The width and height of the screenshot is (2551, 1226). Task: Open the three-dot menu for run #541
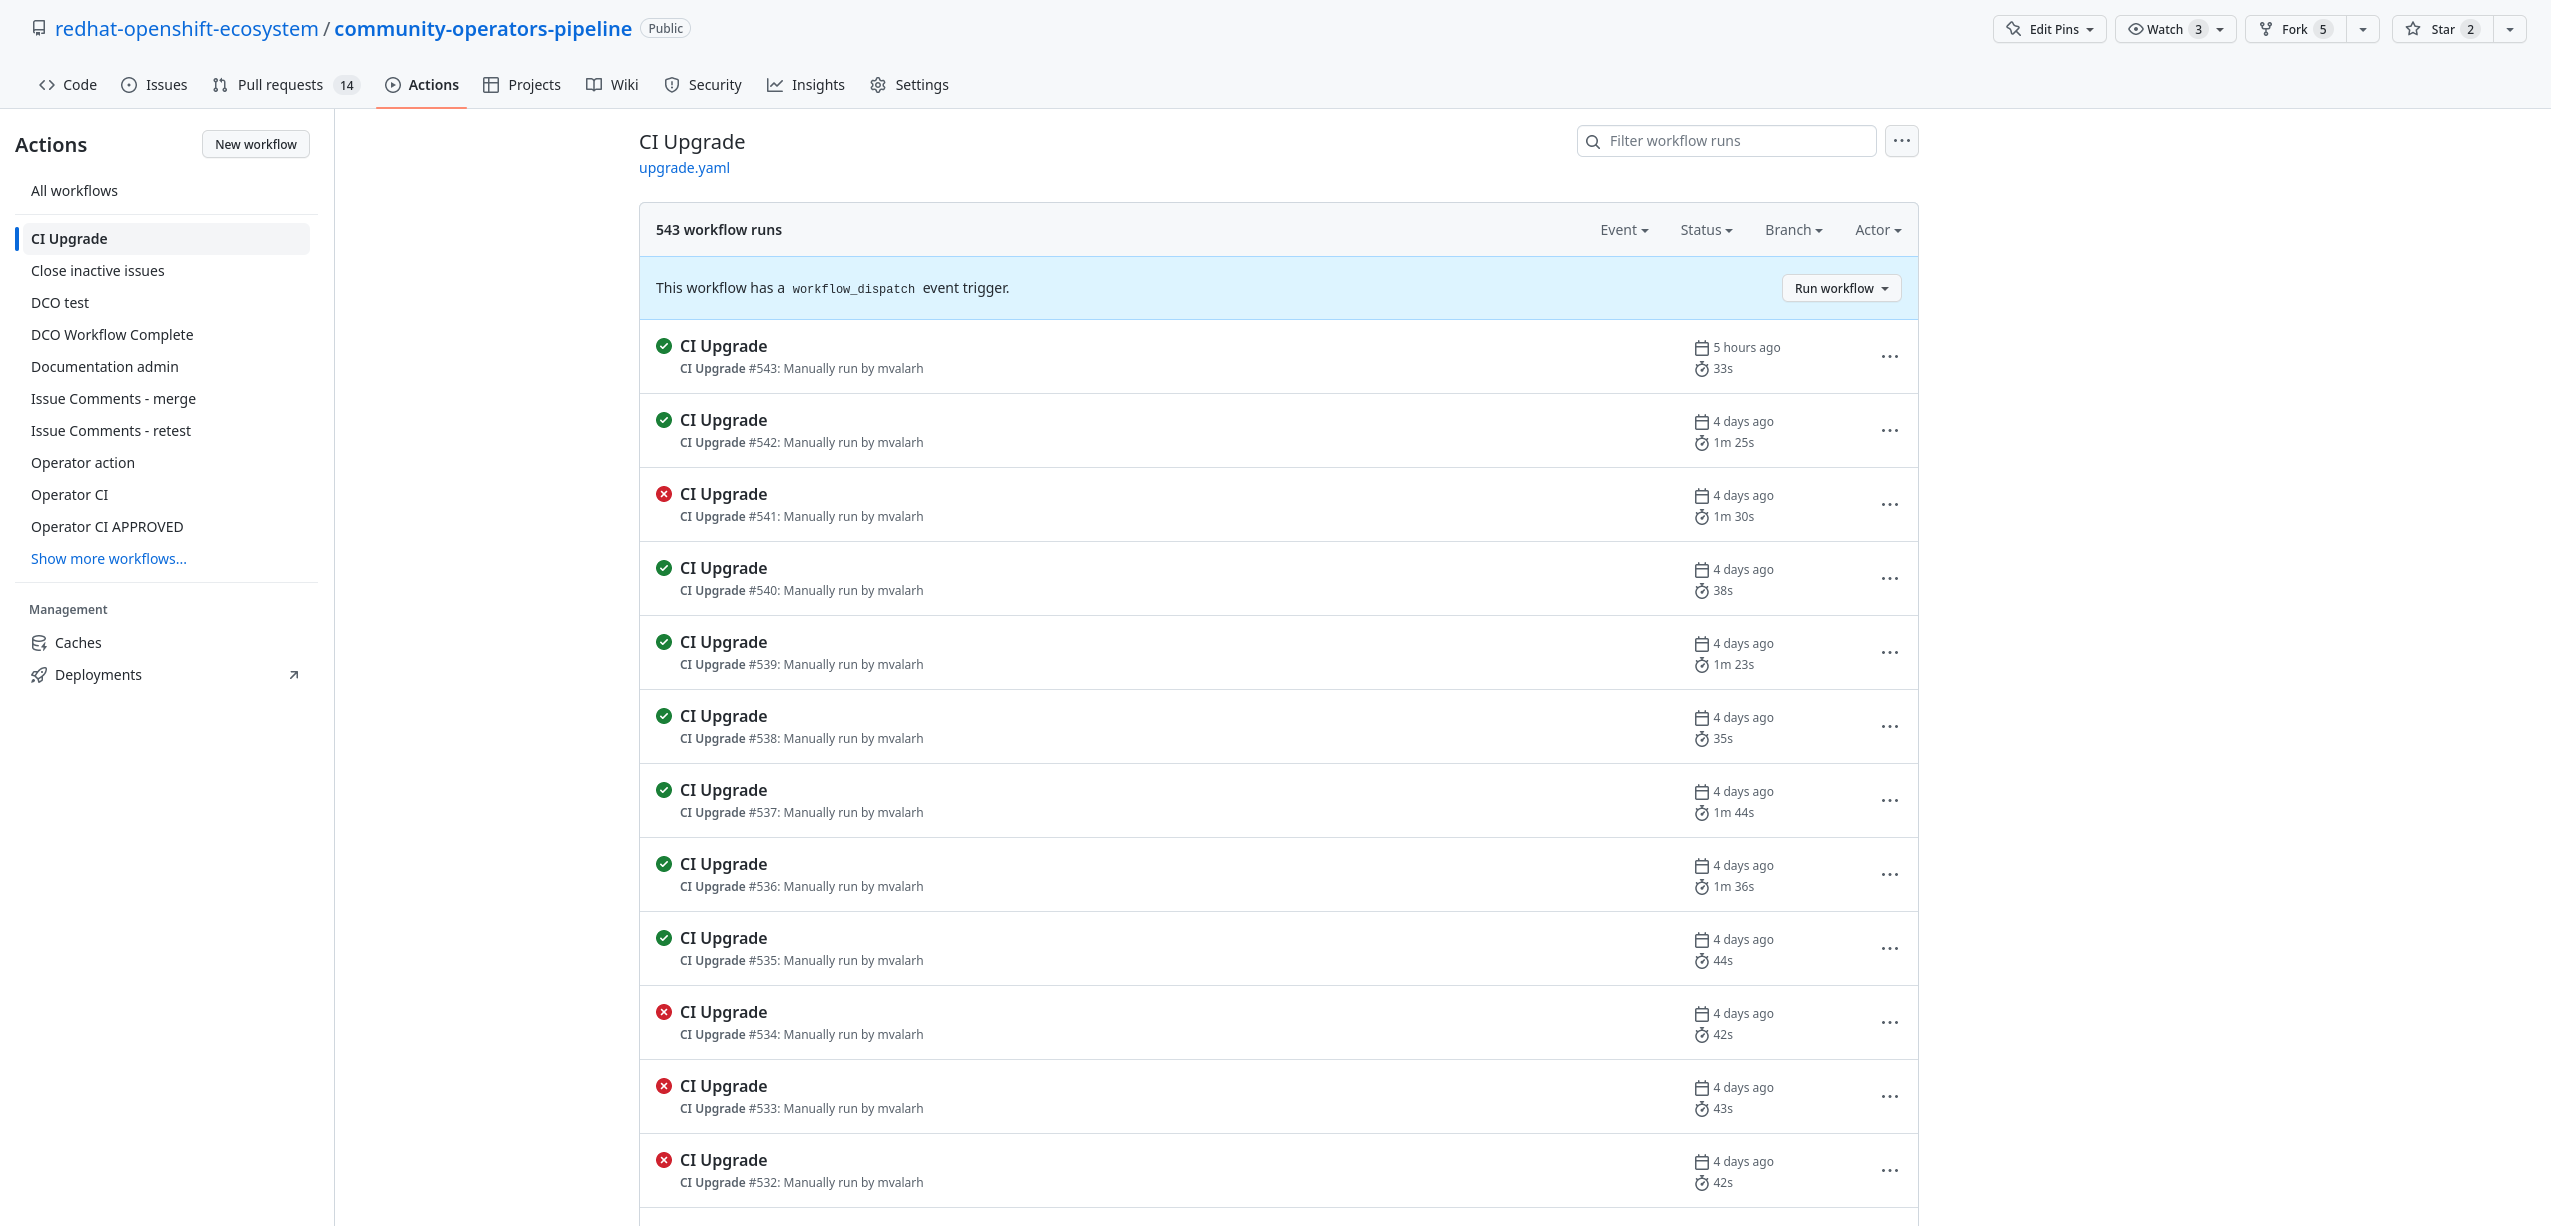coord(1889,504)
